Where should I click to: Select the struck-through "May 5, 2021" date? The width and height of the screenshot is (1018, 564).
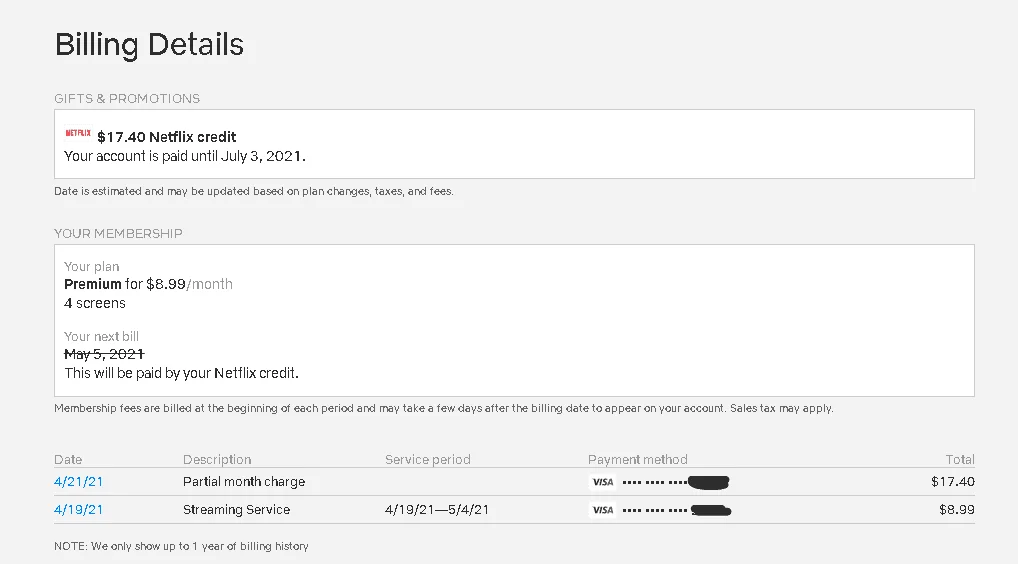(x=104, y=354)
